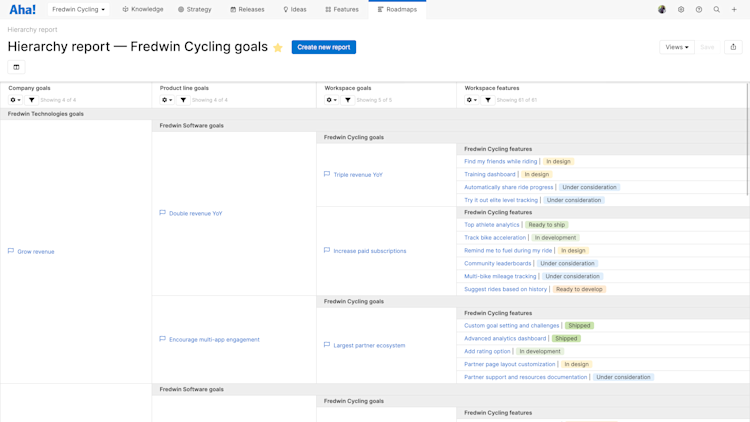Open the Advanced analytics dashboard feature
The width and height of the screenshot is (750, 422).
pyautogui.click(x=505, y=339)
